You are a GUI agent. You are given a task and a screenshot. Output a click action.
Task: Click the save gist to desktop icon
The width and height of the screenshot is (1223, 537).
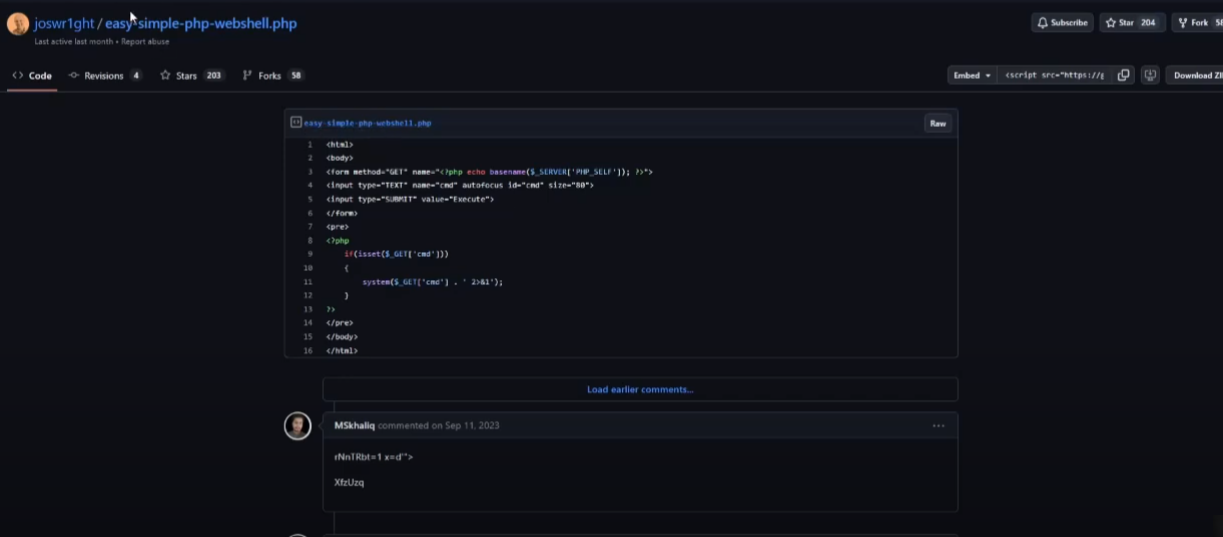coord(1150,76)
